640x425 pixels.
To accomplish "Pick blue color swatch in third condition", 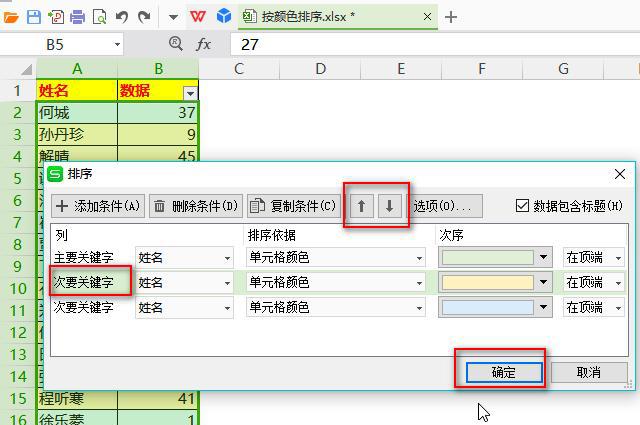I will (x=495, y=307).
